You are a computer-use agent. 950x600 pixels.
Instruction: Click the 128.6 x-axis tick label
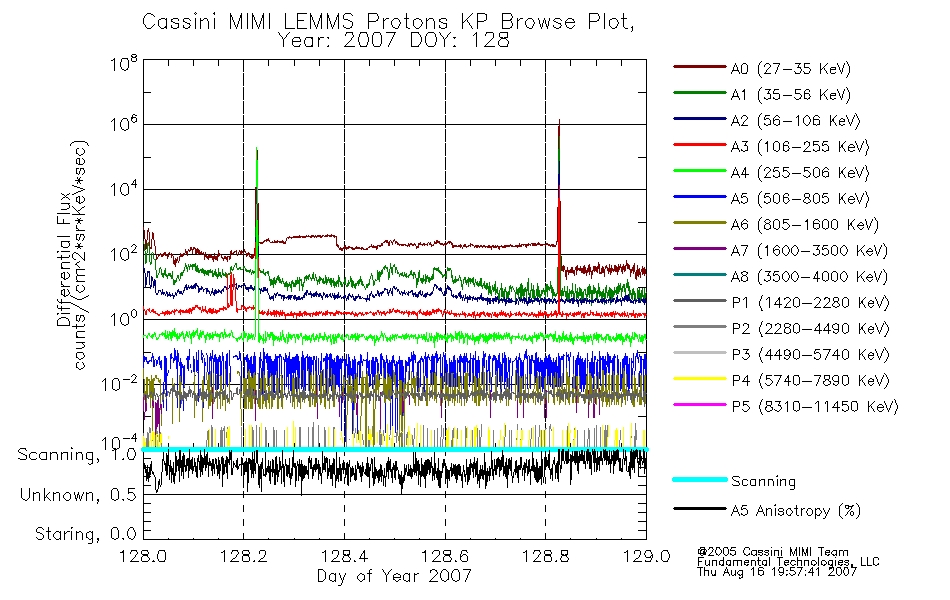click(x=445, y=556)
